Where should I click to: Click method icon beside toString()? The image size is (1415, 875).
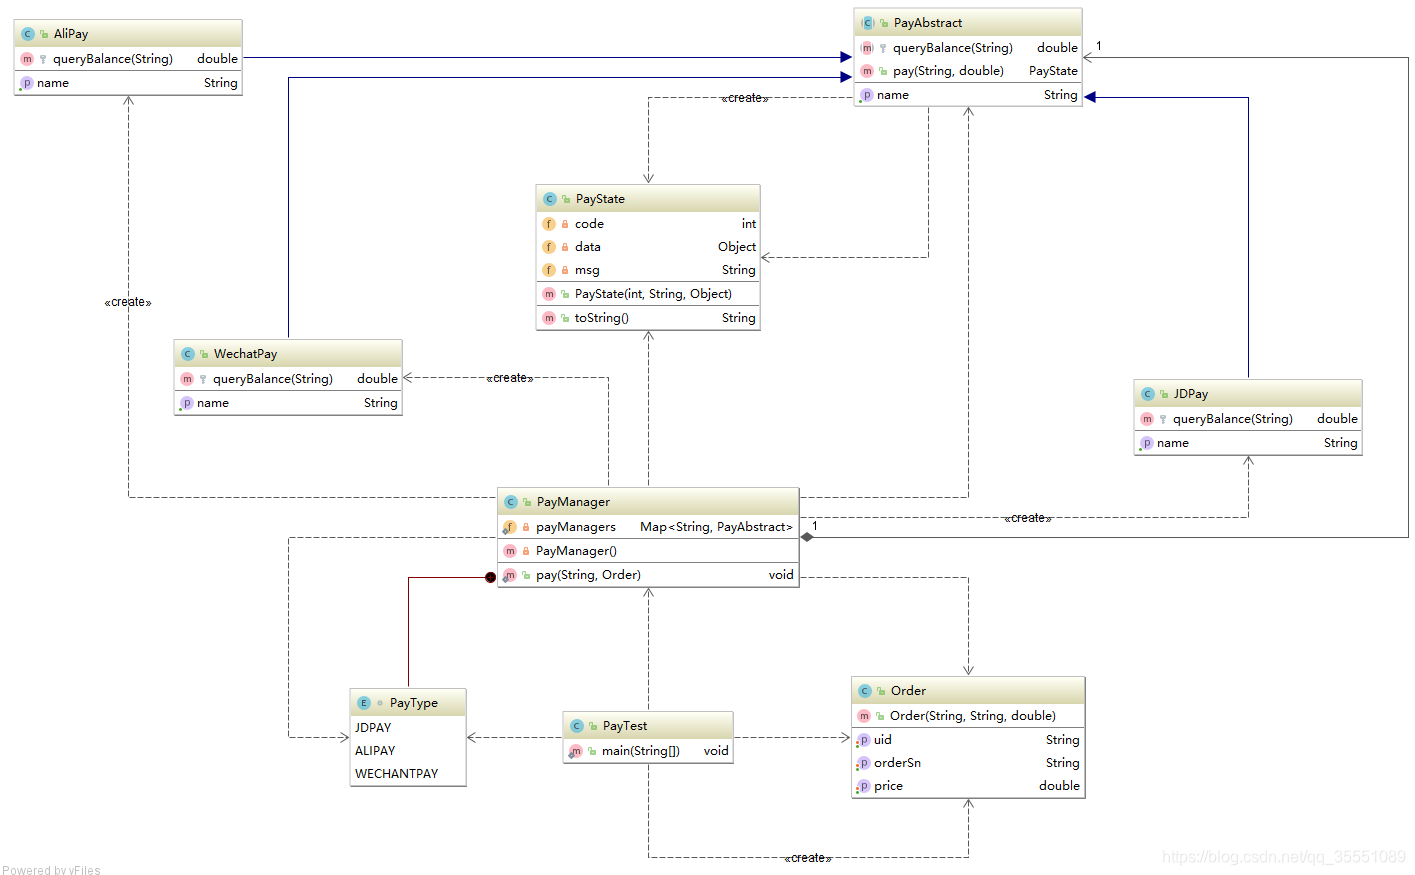[549, 318]
